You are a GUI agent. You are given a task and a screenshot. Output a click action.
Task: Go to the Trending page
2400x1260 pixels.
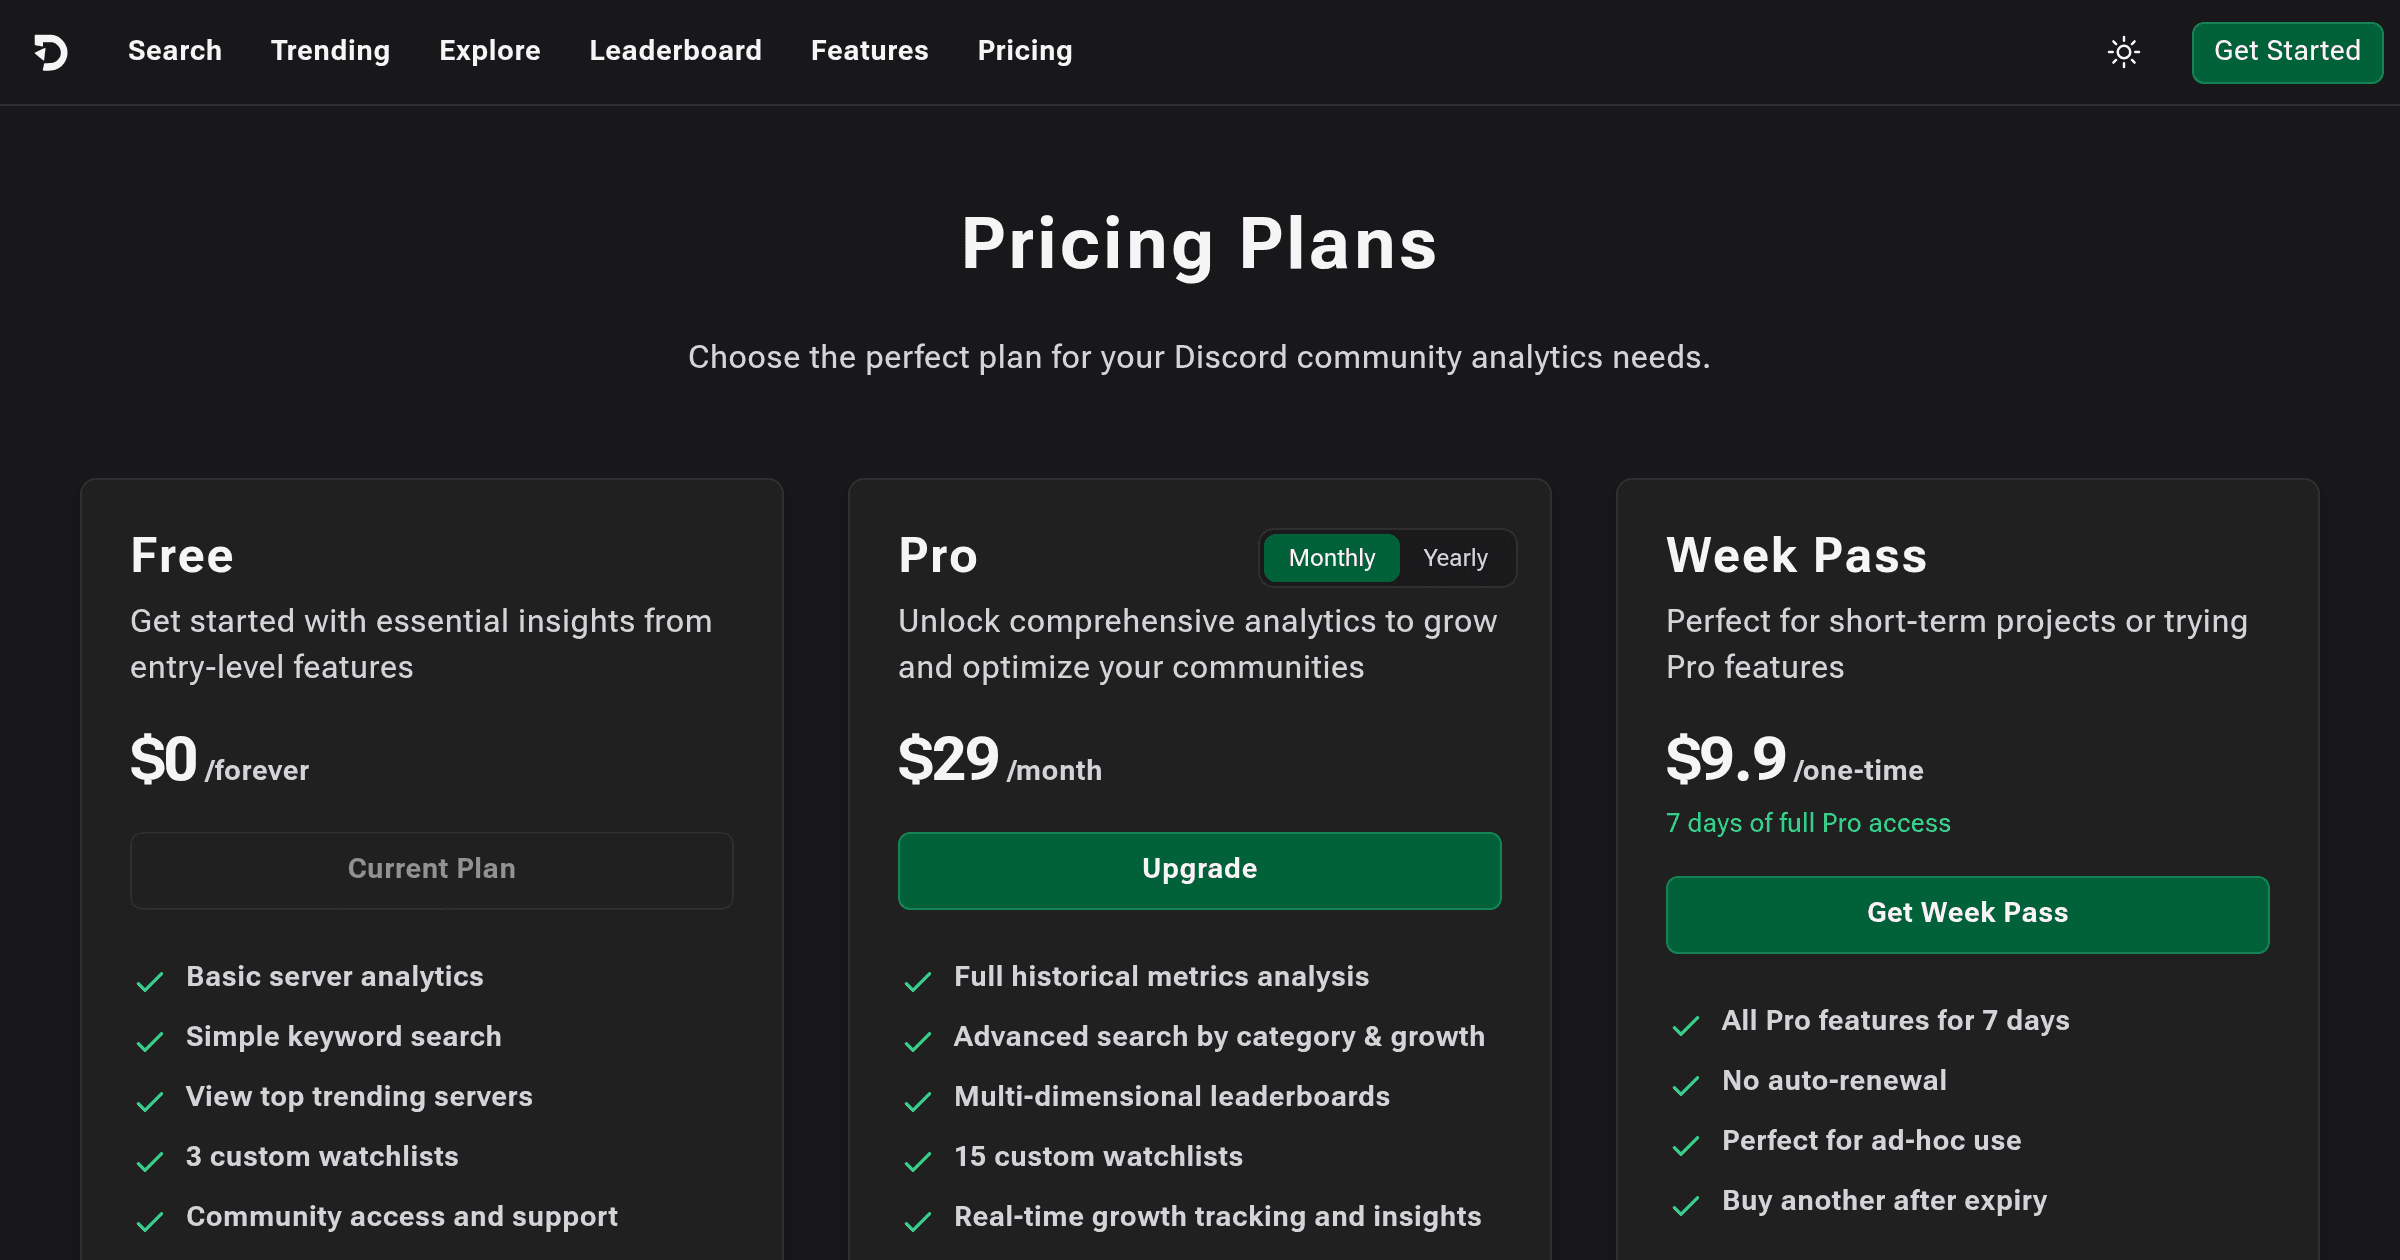tap(330, 51)
